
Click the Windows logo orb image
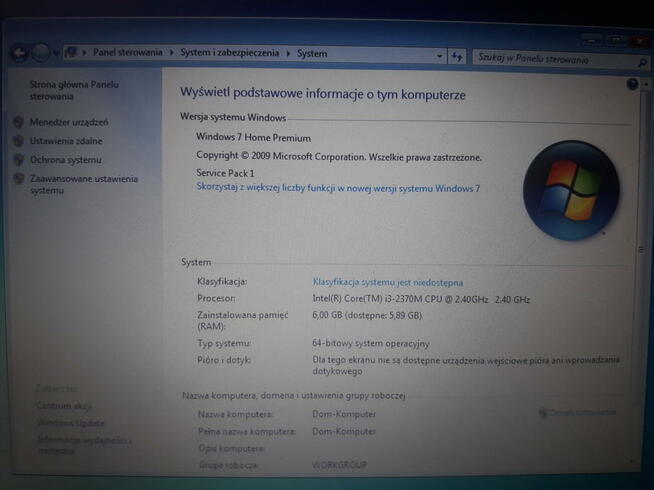[x=571, y=191]
